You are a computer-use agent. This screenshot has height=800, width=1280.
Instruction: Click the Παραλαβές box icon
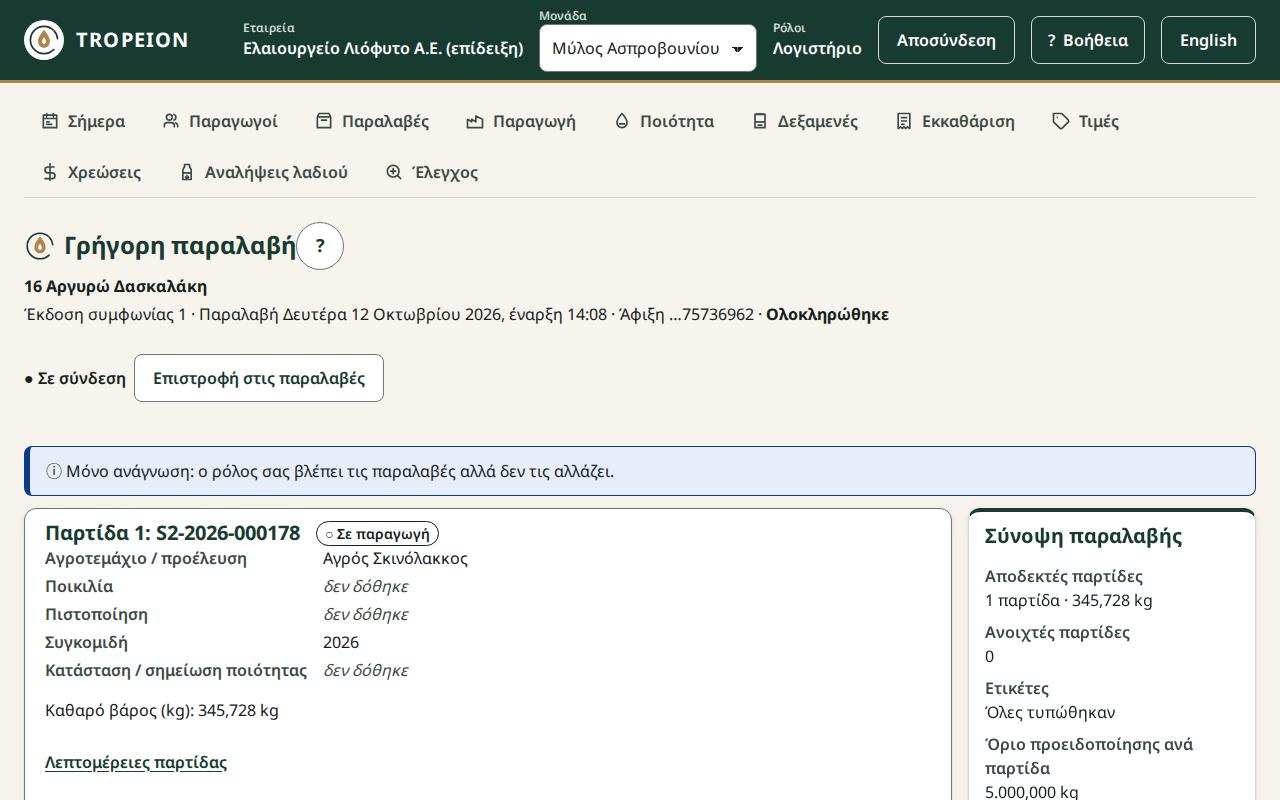[x=324, y=121]
